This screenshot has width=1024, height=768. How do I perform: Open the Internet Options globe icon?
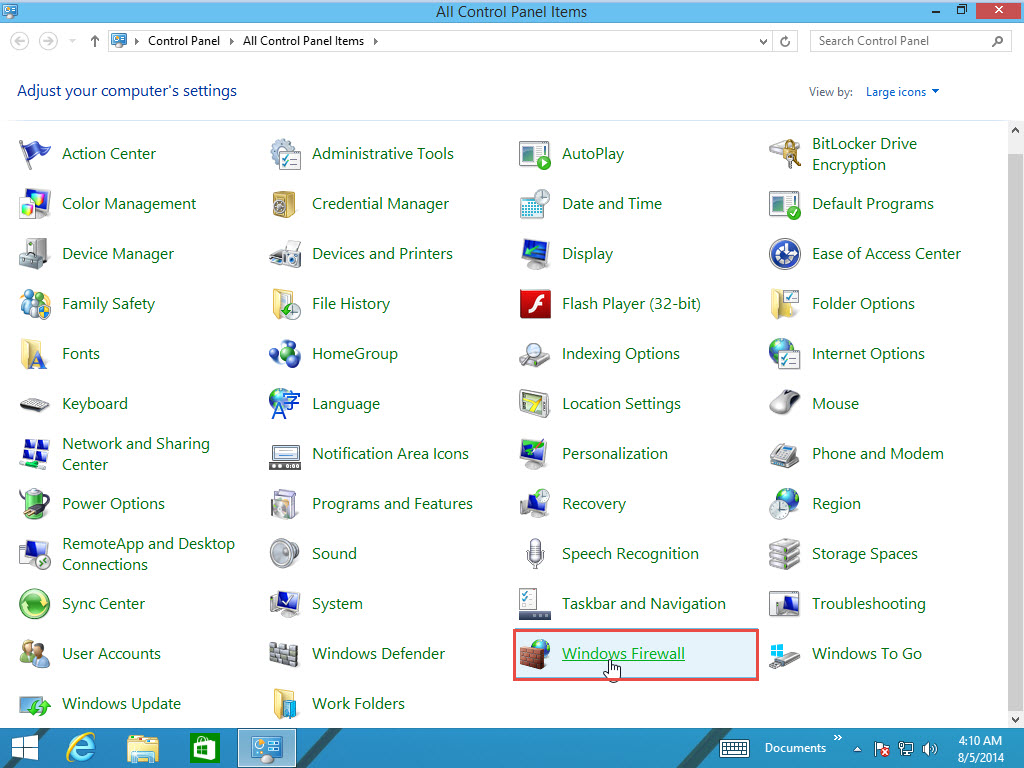(x=784, y=354)
